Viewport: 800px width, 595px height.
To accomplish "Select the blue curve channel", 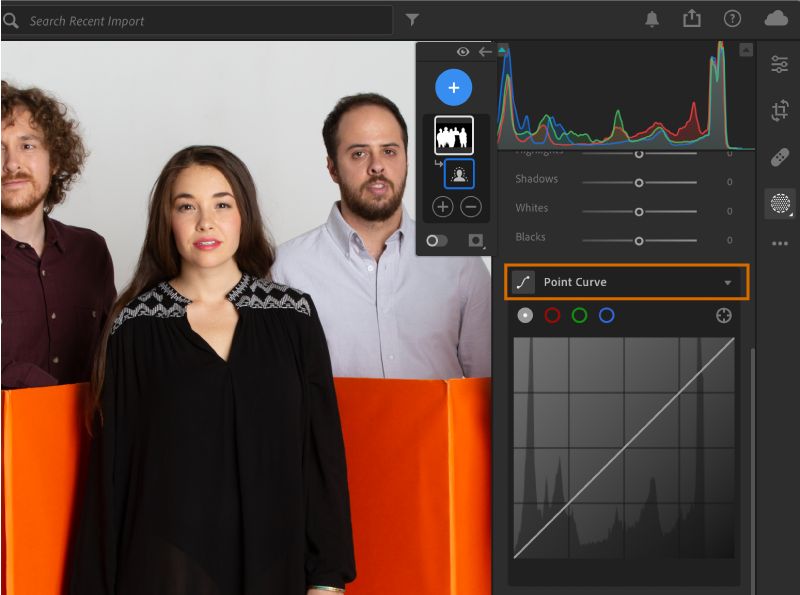I will 607,315.
